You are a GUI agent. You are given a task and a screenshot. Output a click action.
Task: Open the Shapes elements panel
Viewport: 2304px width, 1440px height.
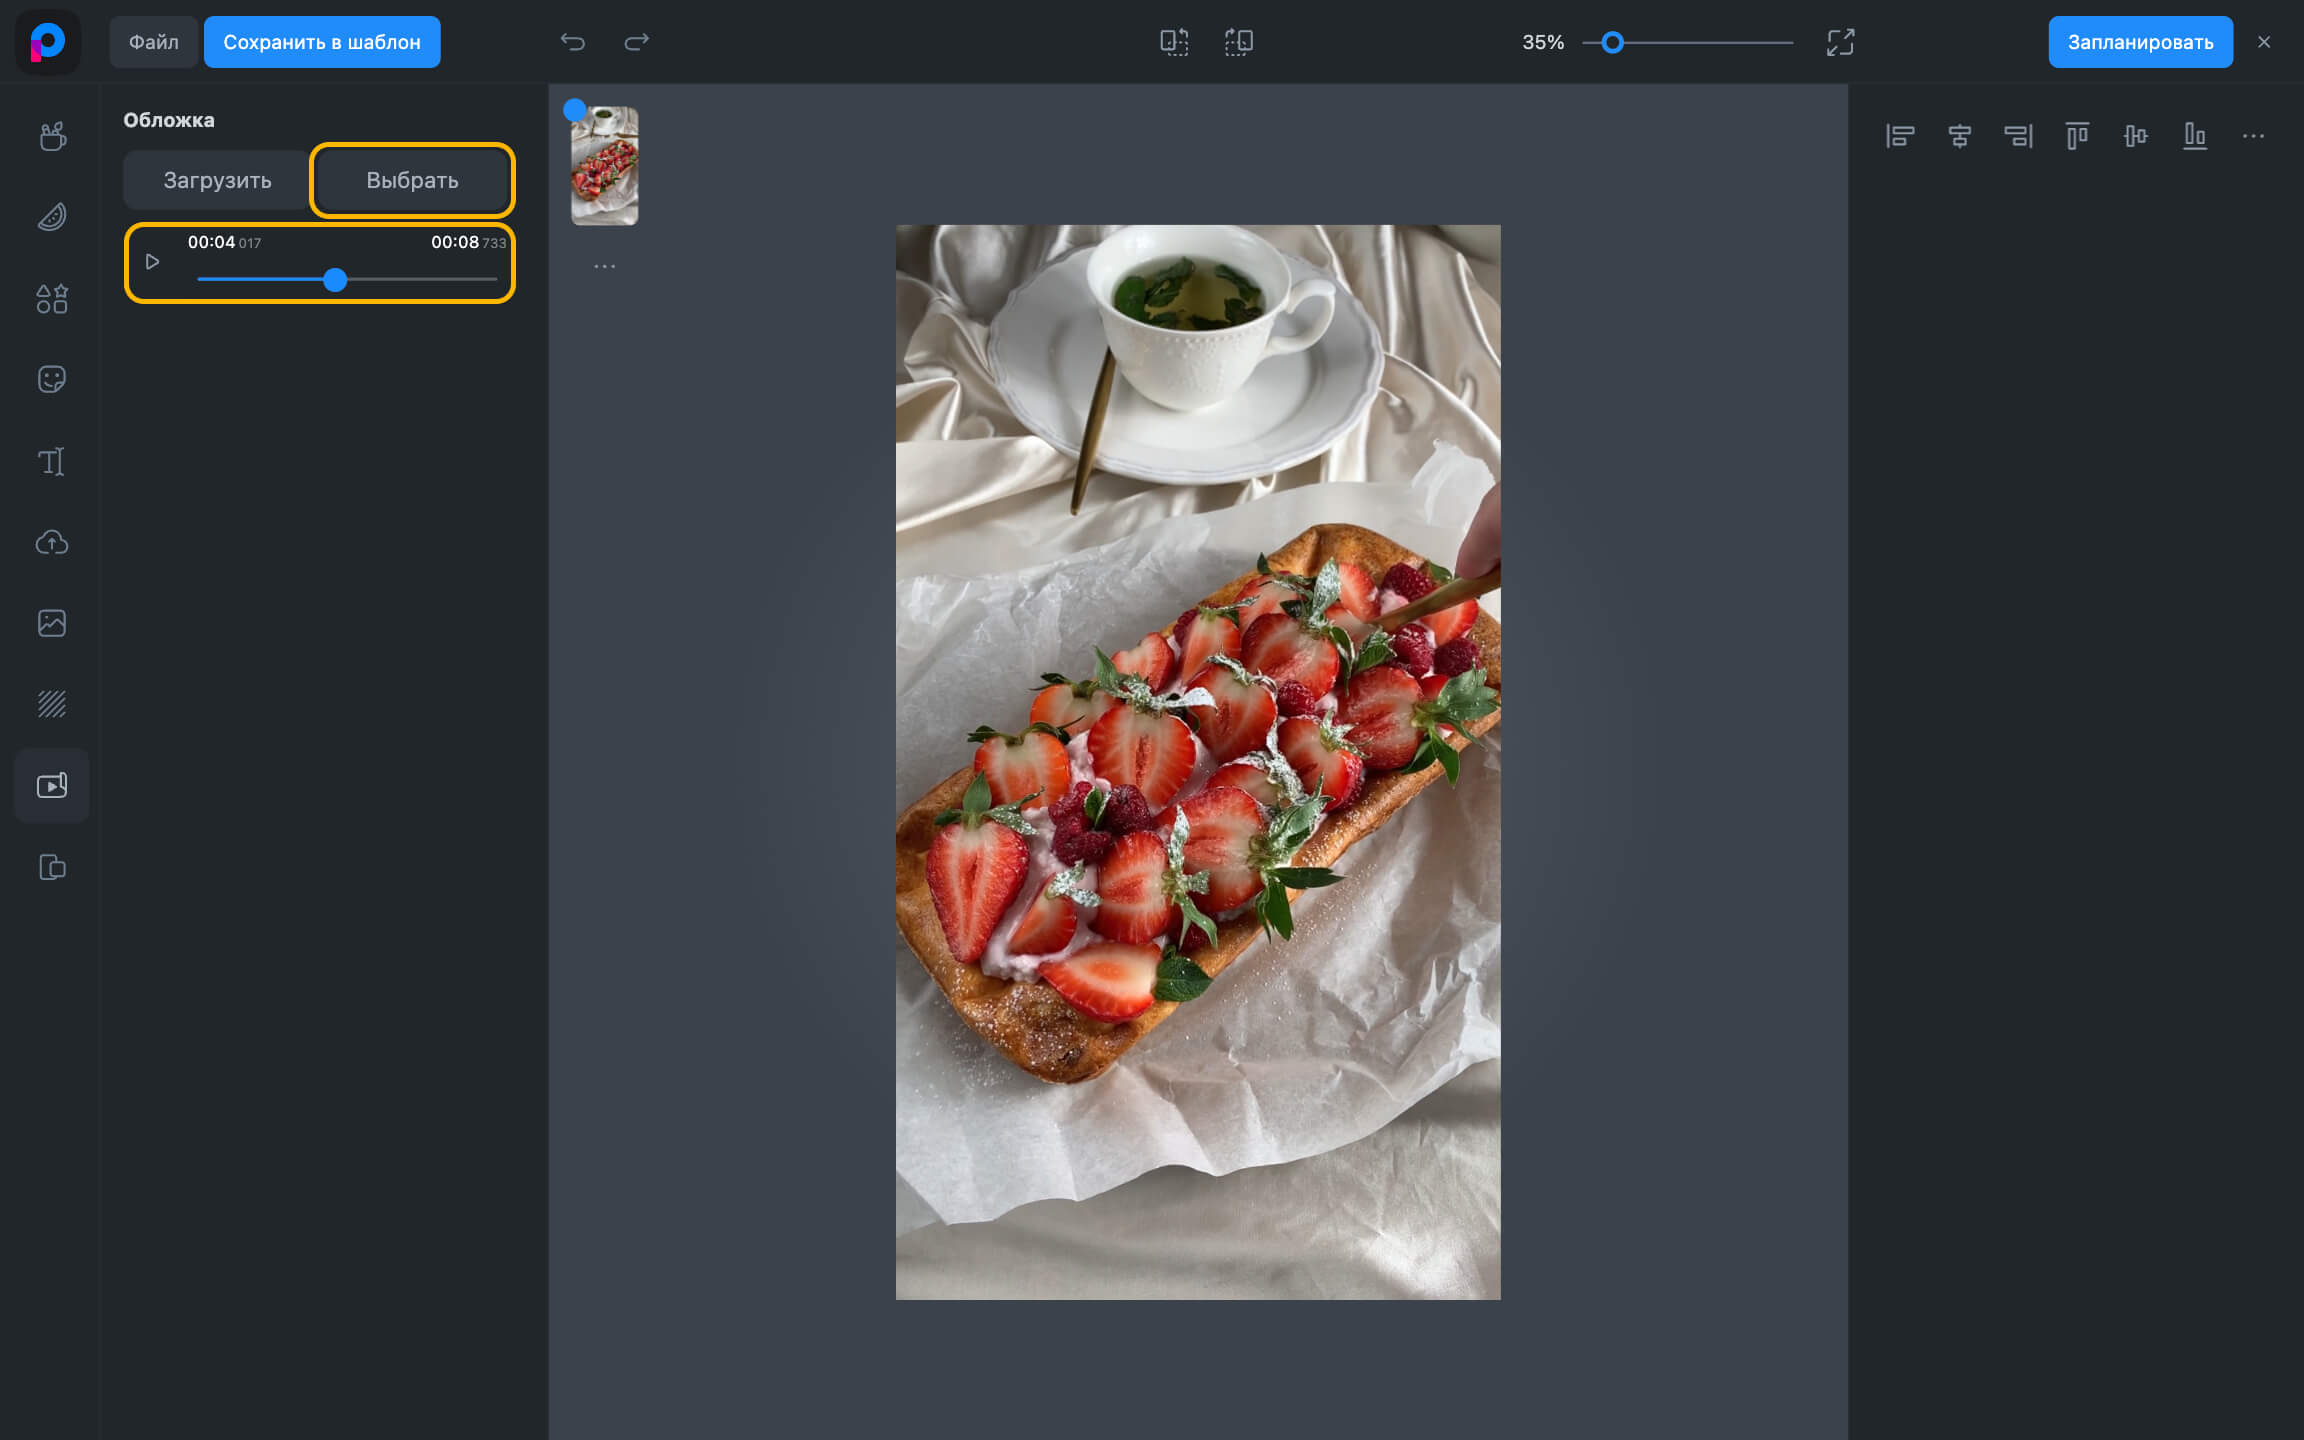[x=52, y=298]
